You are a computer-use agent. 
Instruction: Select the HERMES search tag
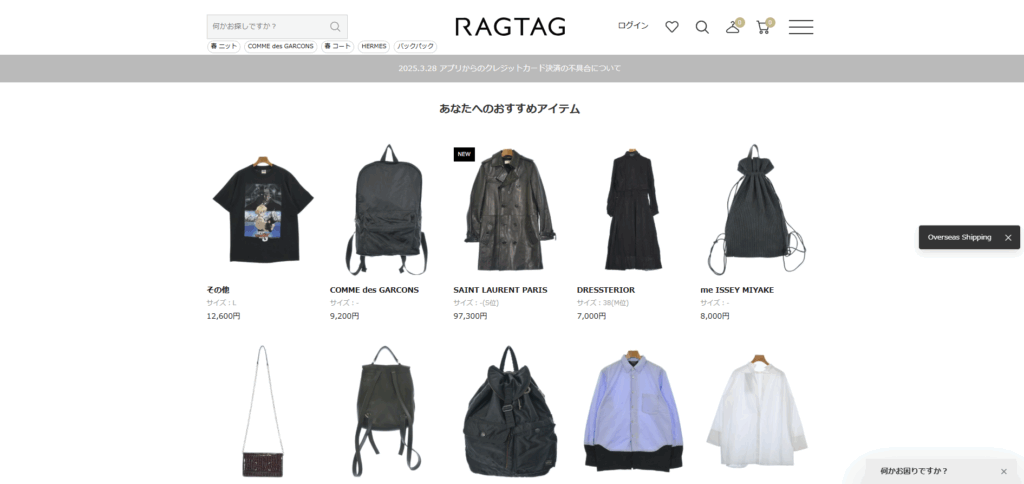pos(374,46)
